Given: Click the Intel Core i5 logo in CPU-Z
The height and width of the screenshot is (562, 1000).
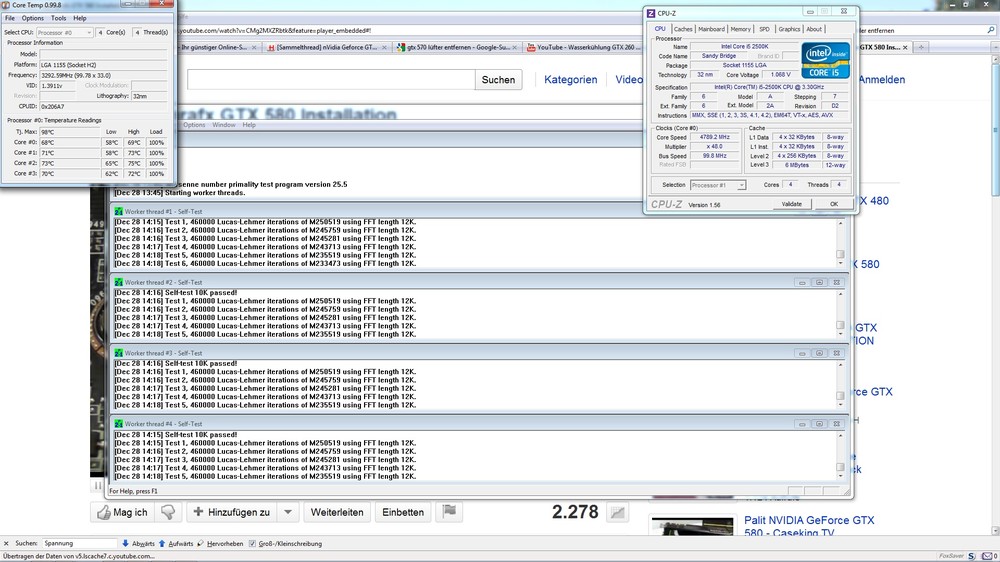Looking at the screenshot, I should pyautogui.click(x=825, y=61).
